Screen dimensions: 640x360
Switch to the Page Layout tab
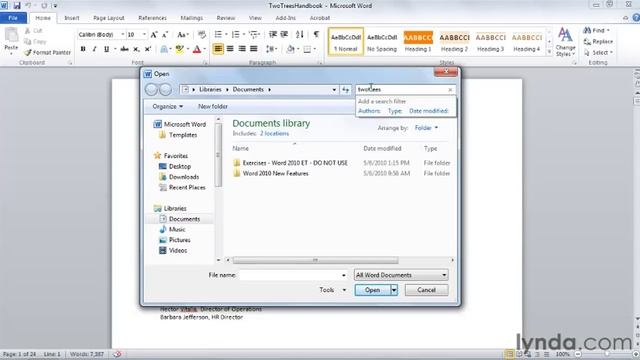click(x=109, y=18)
